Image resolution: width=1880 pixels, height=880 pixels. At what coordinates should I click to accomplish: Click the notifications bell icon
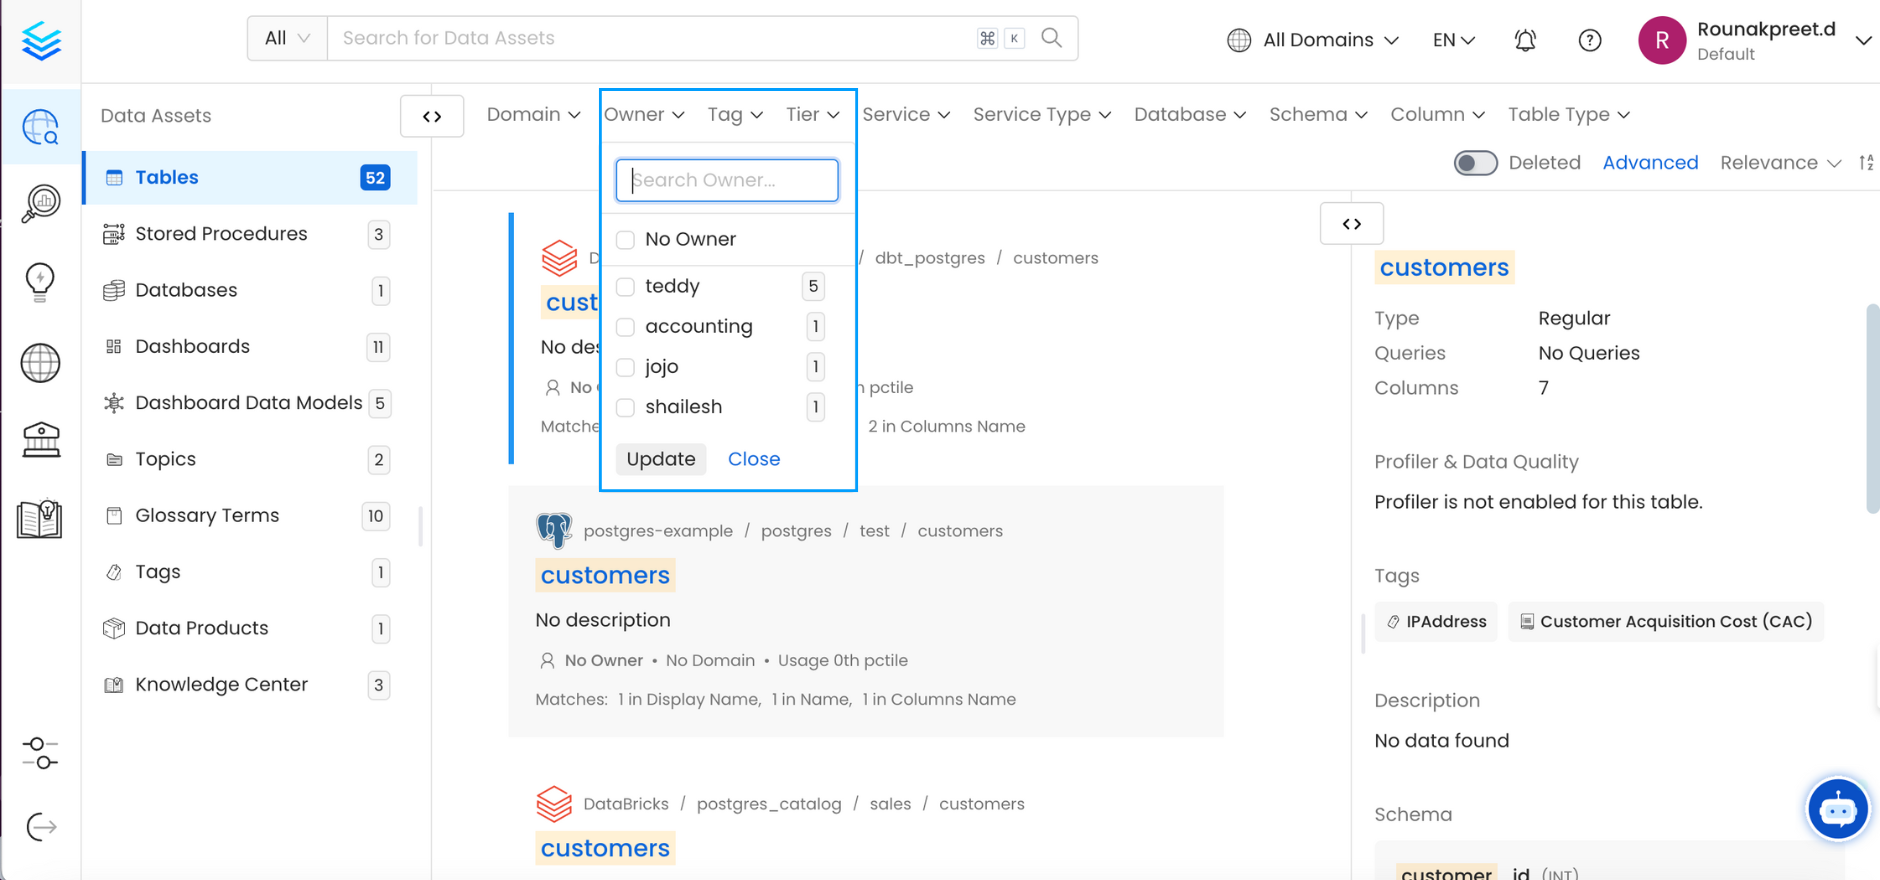(1524, 40)
